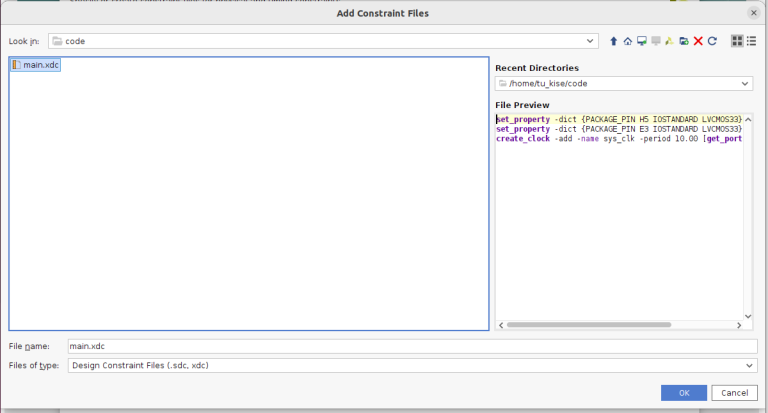This screenshot has width=768, height=413.
Task: Delete the selected file with red X
Action: (698, 41)
